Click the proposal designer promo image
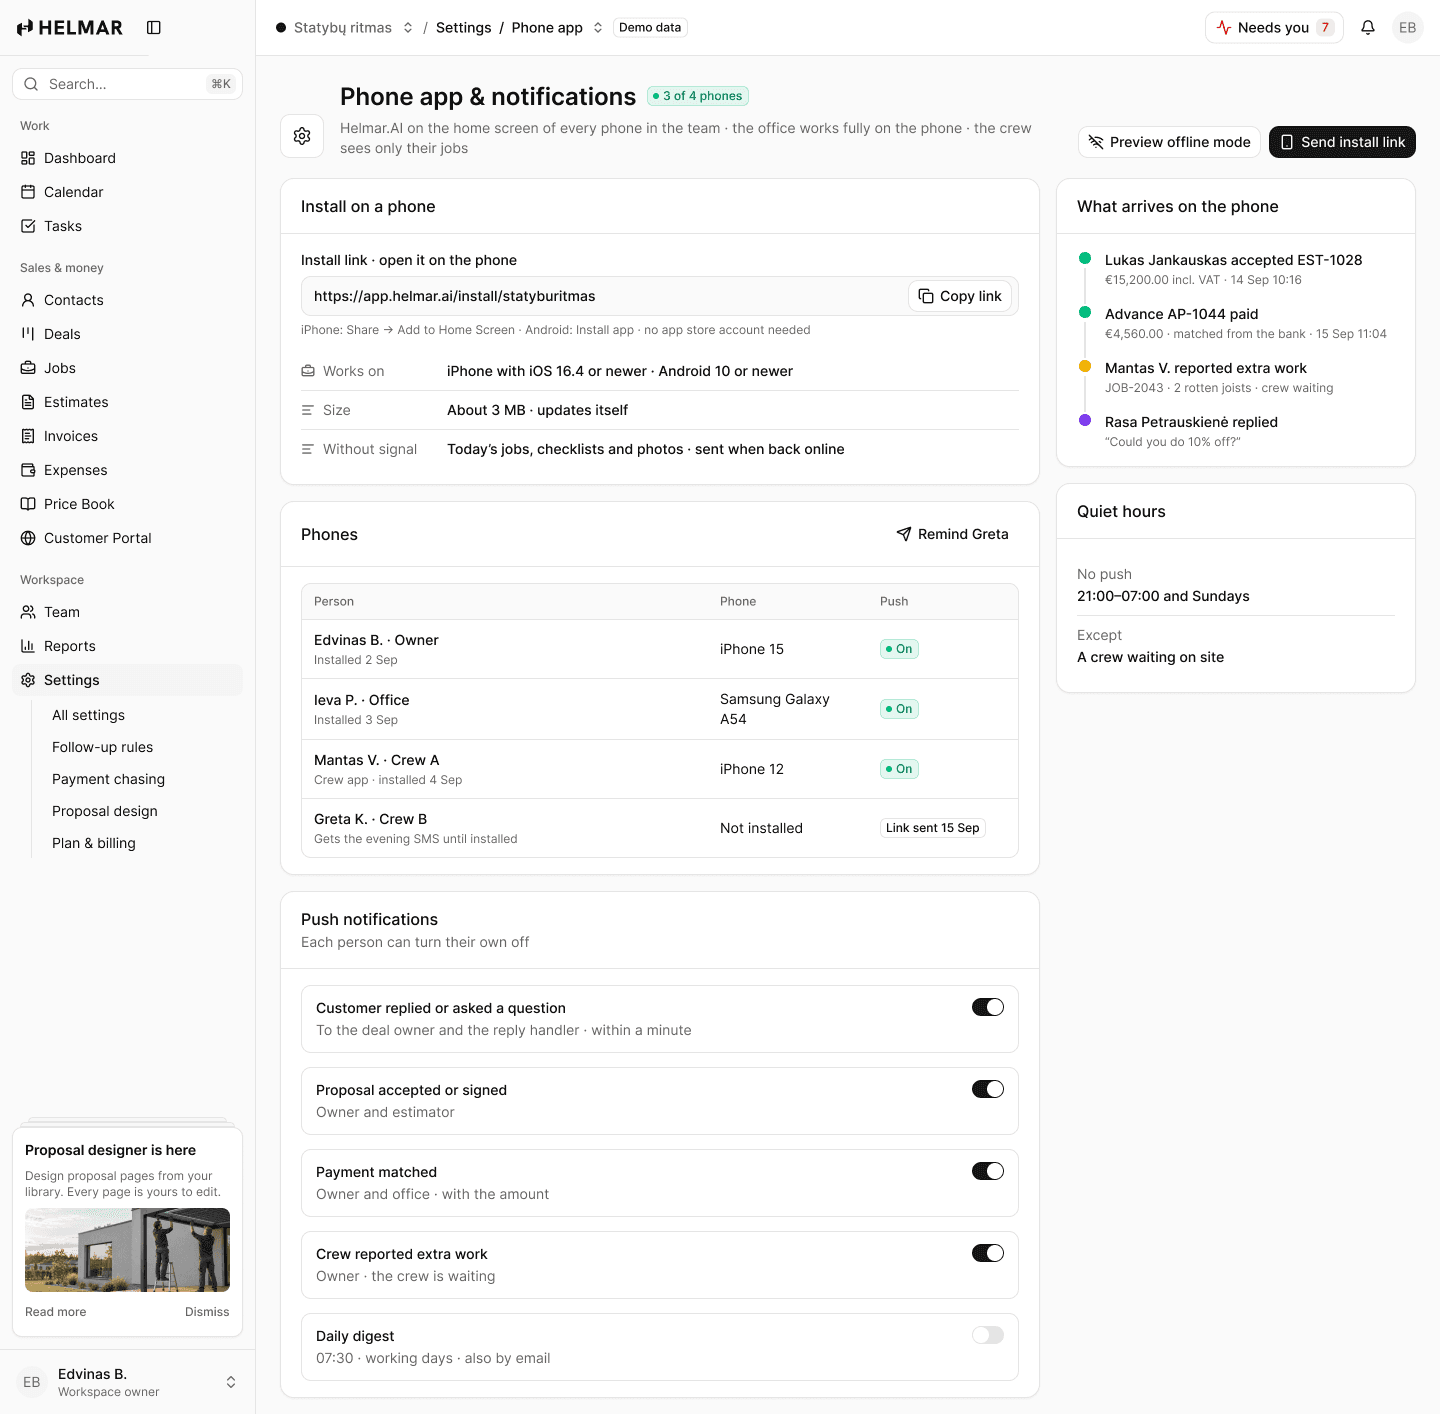 click(x=127, y=1250)
